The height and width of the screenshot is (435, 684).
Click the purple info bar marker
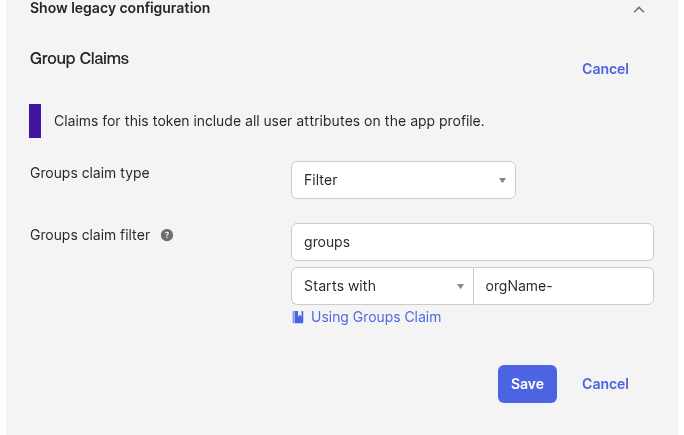[x=35, y=121]
